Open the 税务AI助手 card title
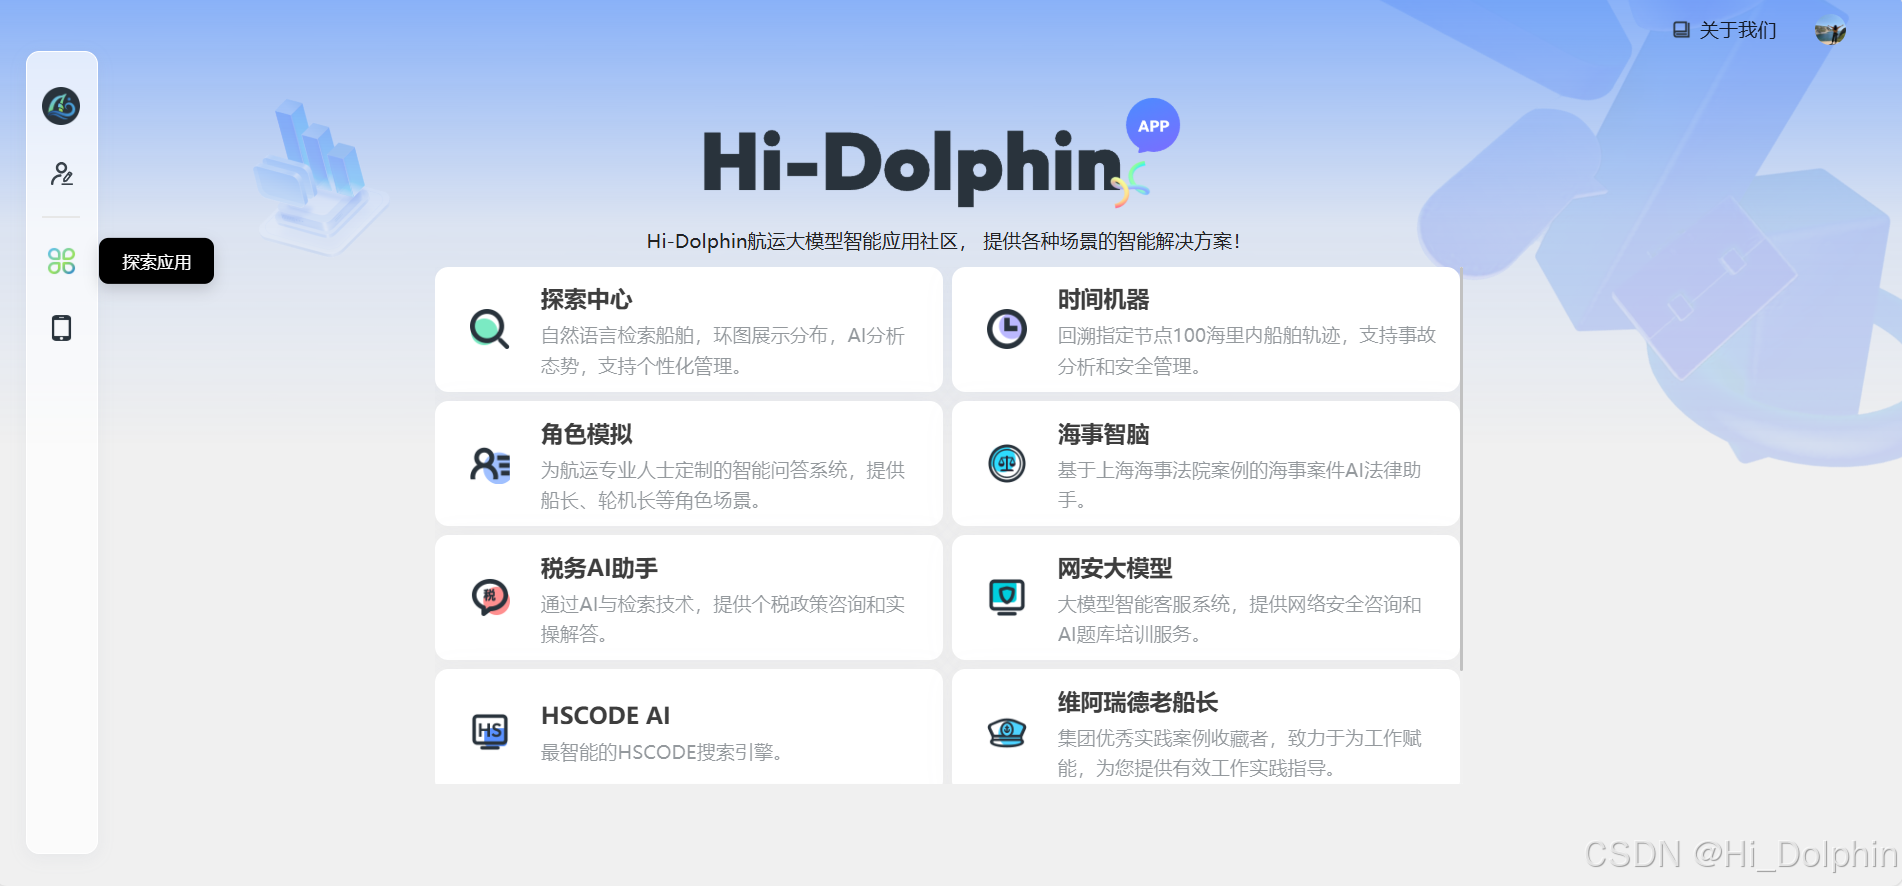This screenshot has width=1902, height=886. (599, 568)
